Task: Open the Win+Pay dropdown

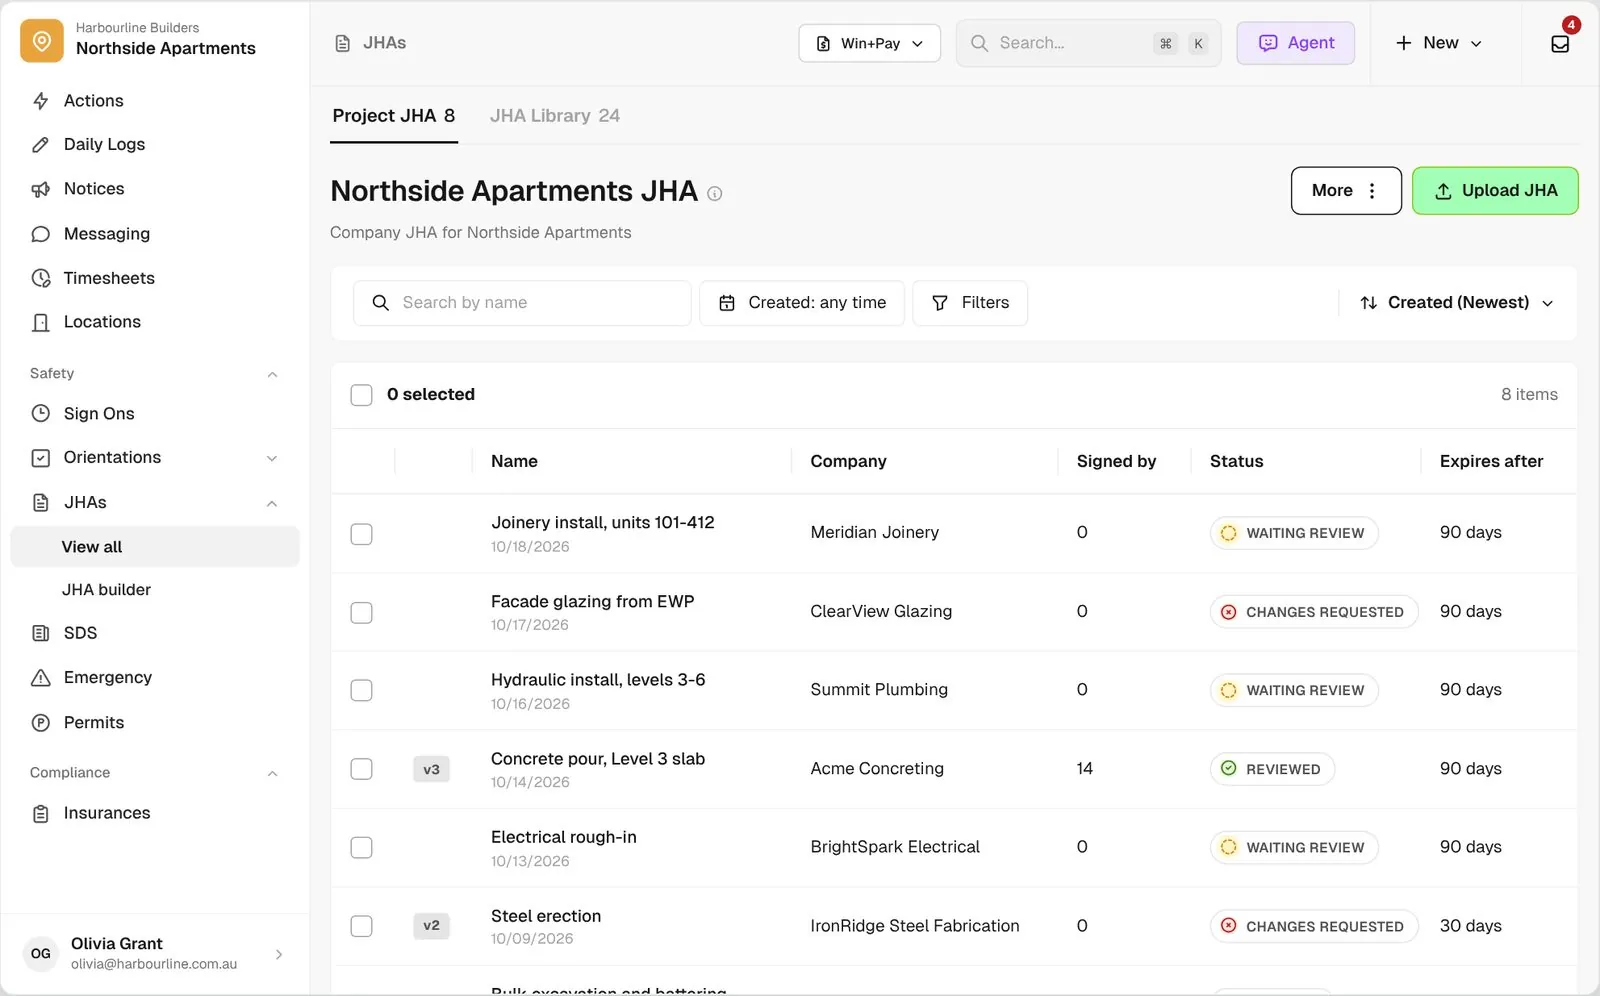Action: pos(869,43)
